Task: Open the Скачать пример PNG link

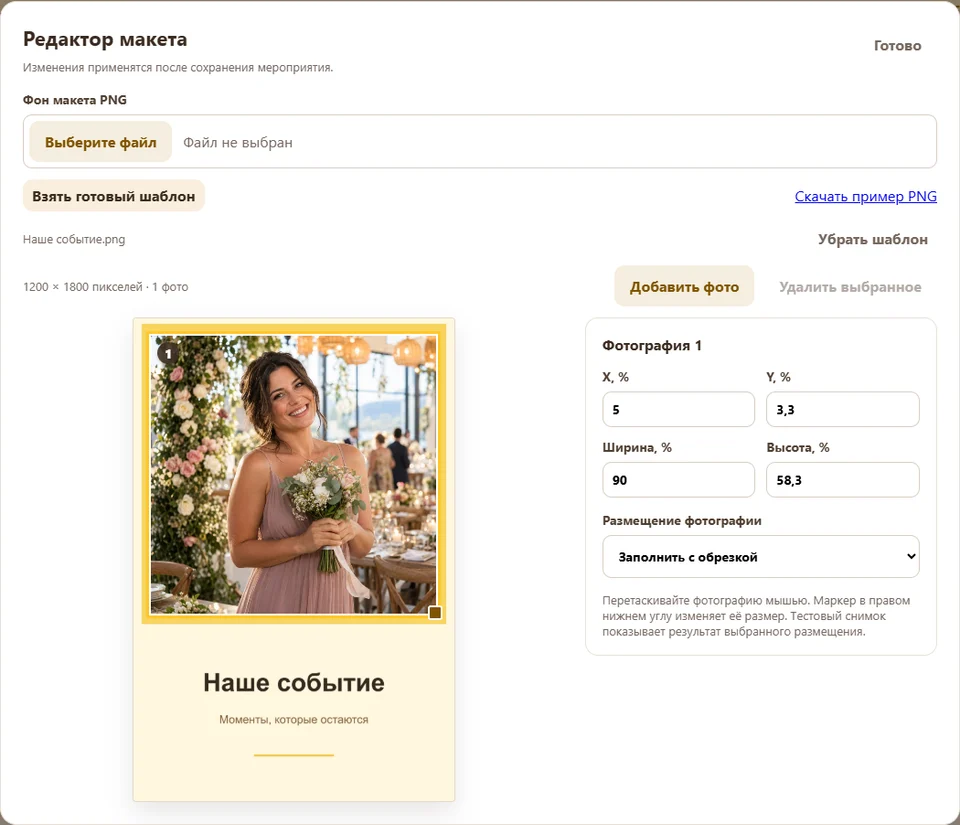Action: point(866,196)
